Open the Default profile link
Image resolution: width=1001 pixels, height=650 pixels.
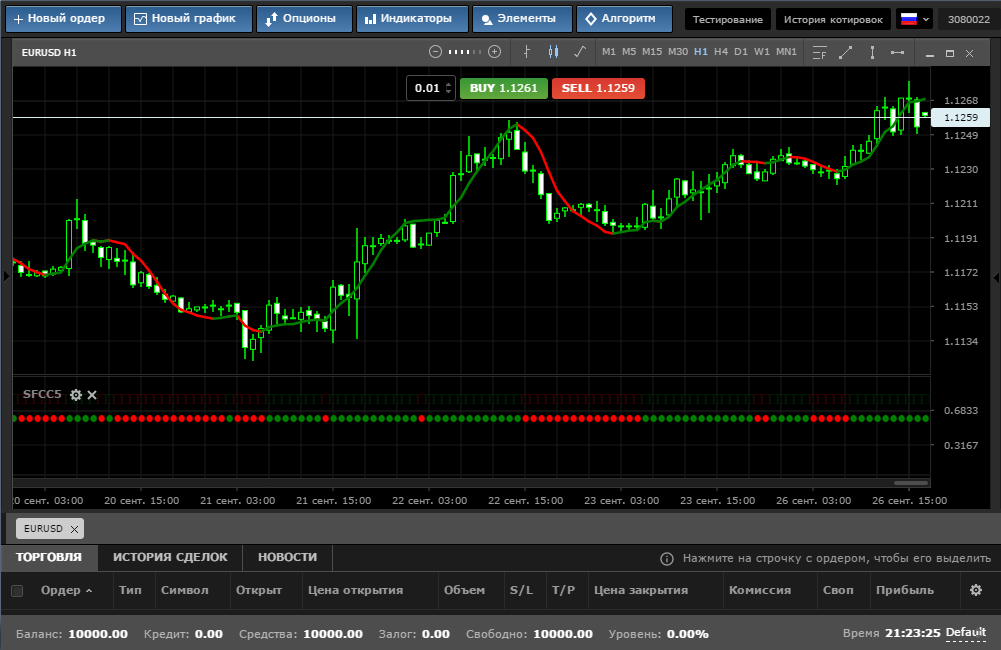[966, 633]
